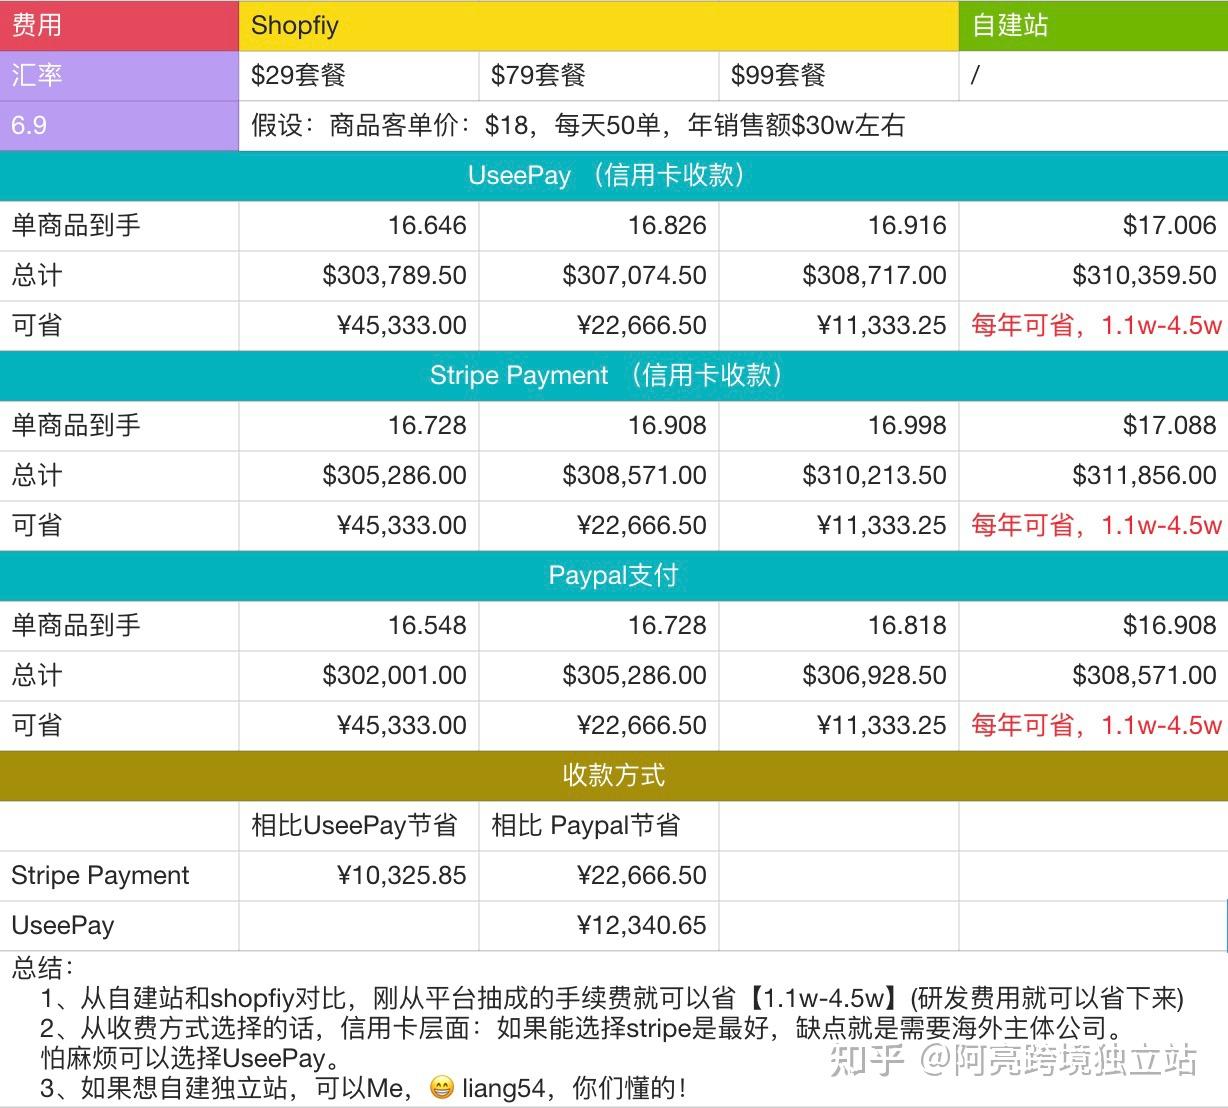The width and height of the screenshot is (1228, 1108).
Task: Select the total $303,789.50
Action: coord(394,275)
